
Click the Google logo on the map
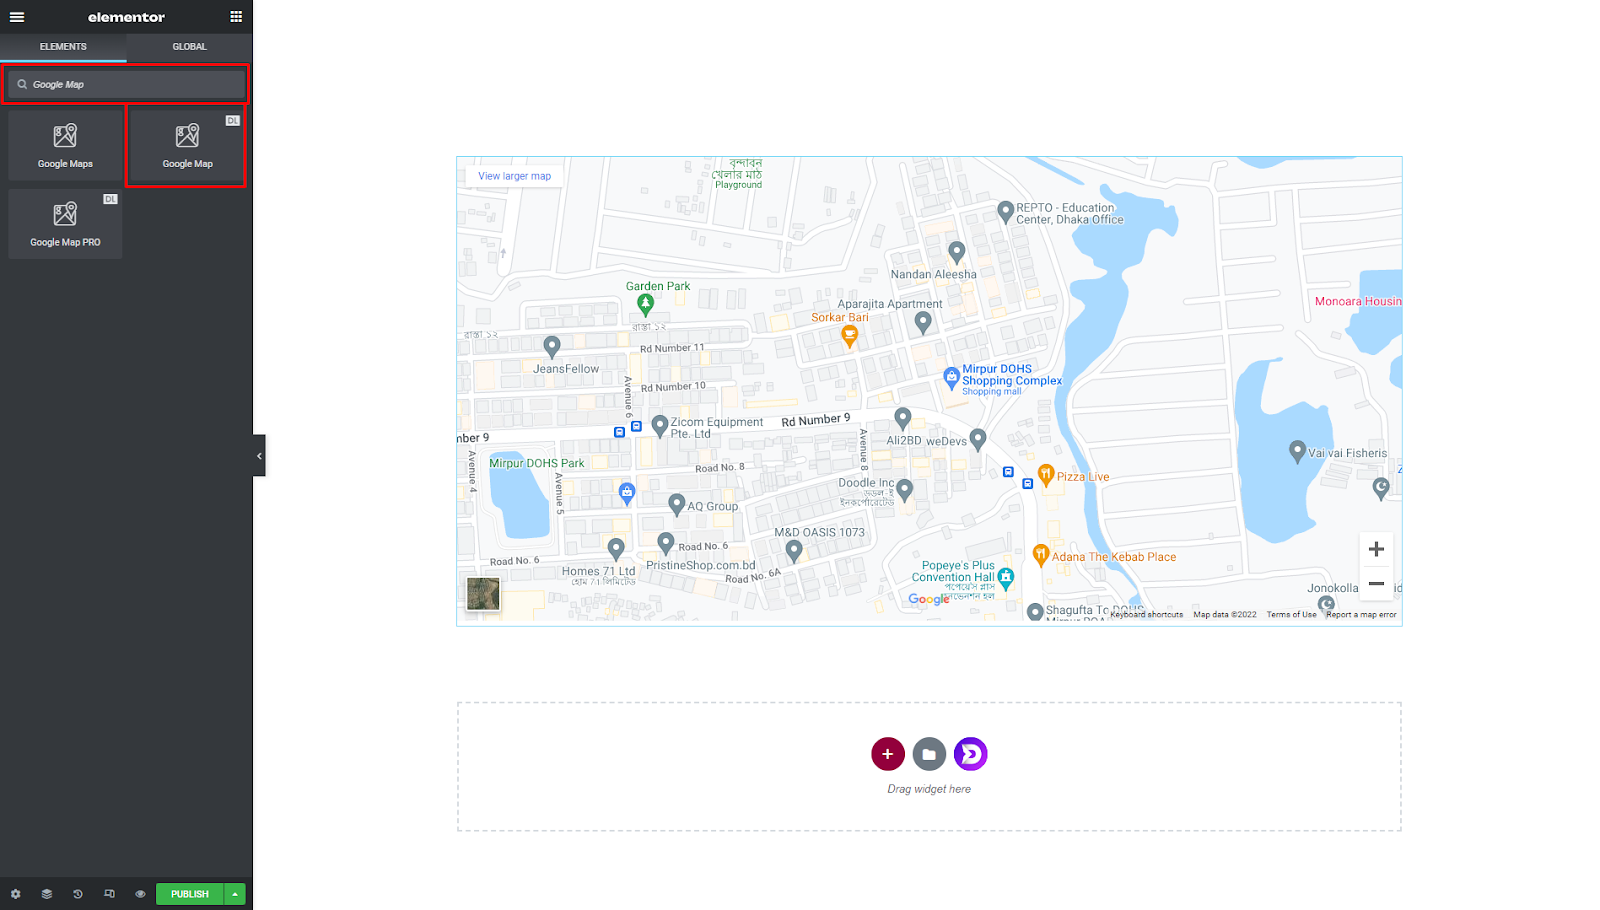coord(929,599)
